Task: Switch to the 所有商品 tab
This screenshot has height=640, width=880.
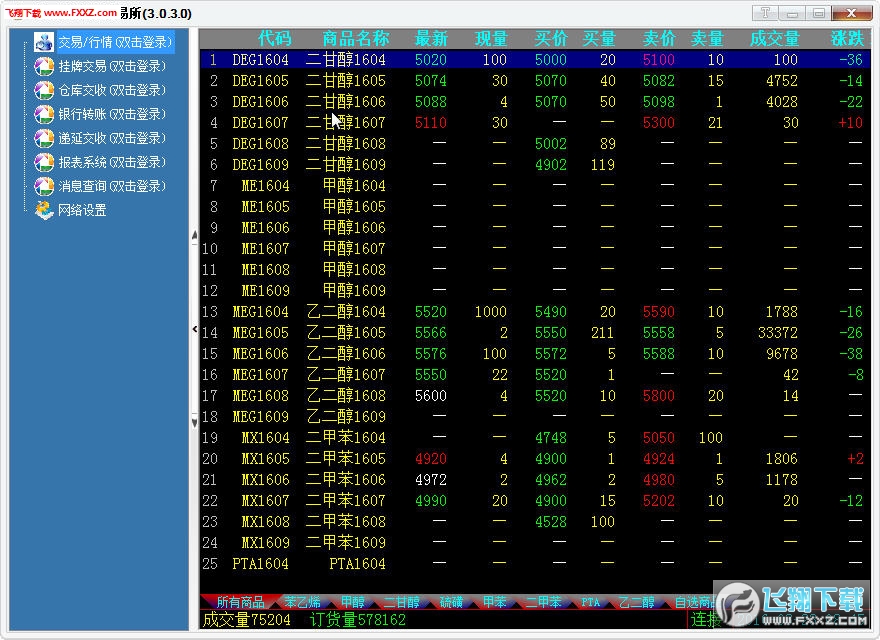Action: point(240,602)
